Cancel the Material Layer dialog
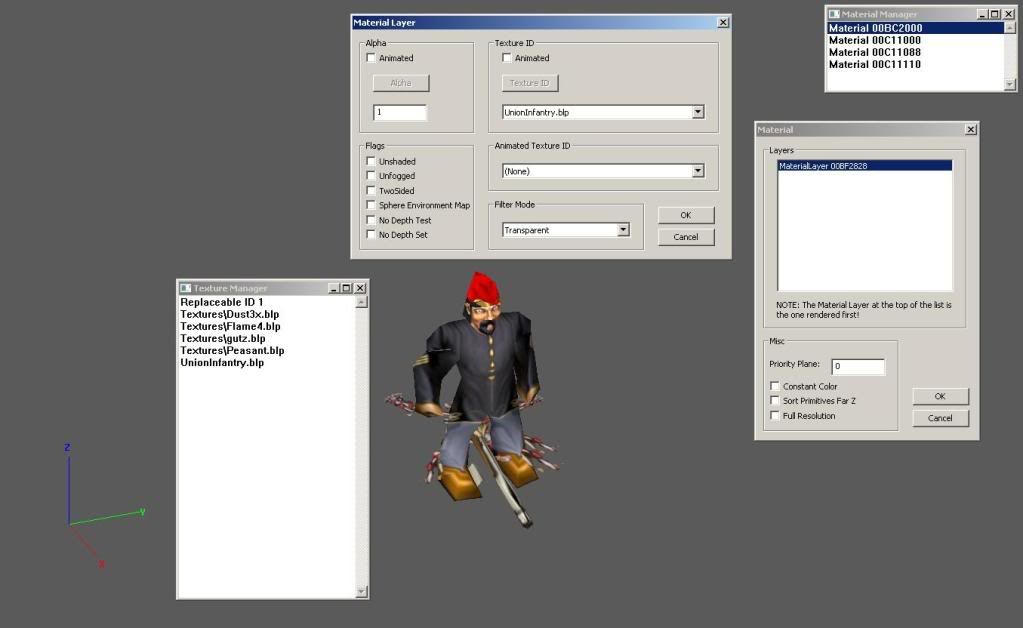This screenshot has width=1023, height=628. (x=686, y=237)
